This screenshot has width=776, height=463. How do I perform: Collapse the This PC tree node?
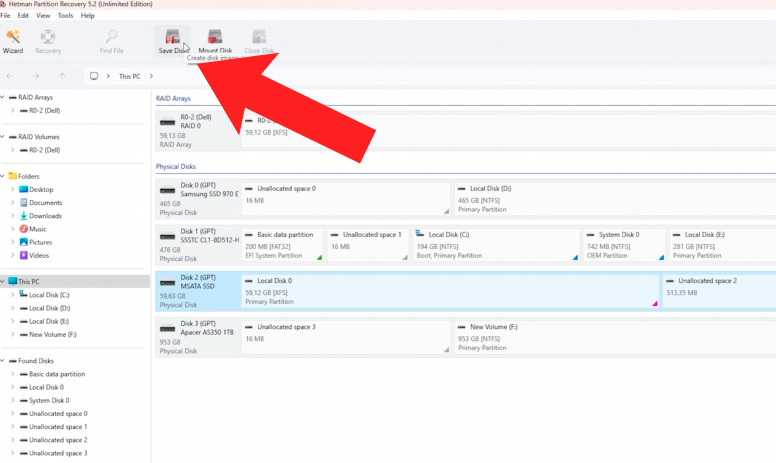click(2, 281)
